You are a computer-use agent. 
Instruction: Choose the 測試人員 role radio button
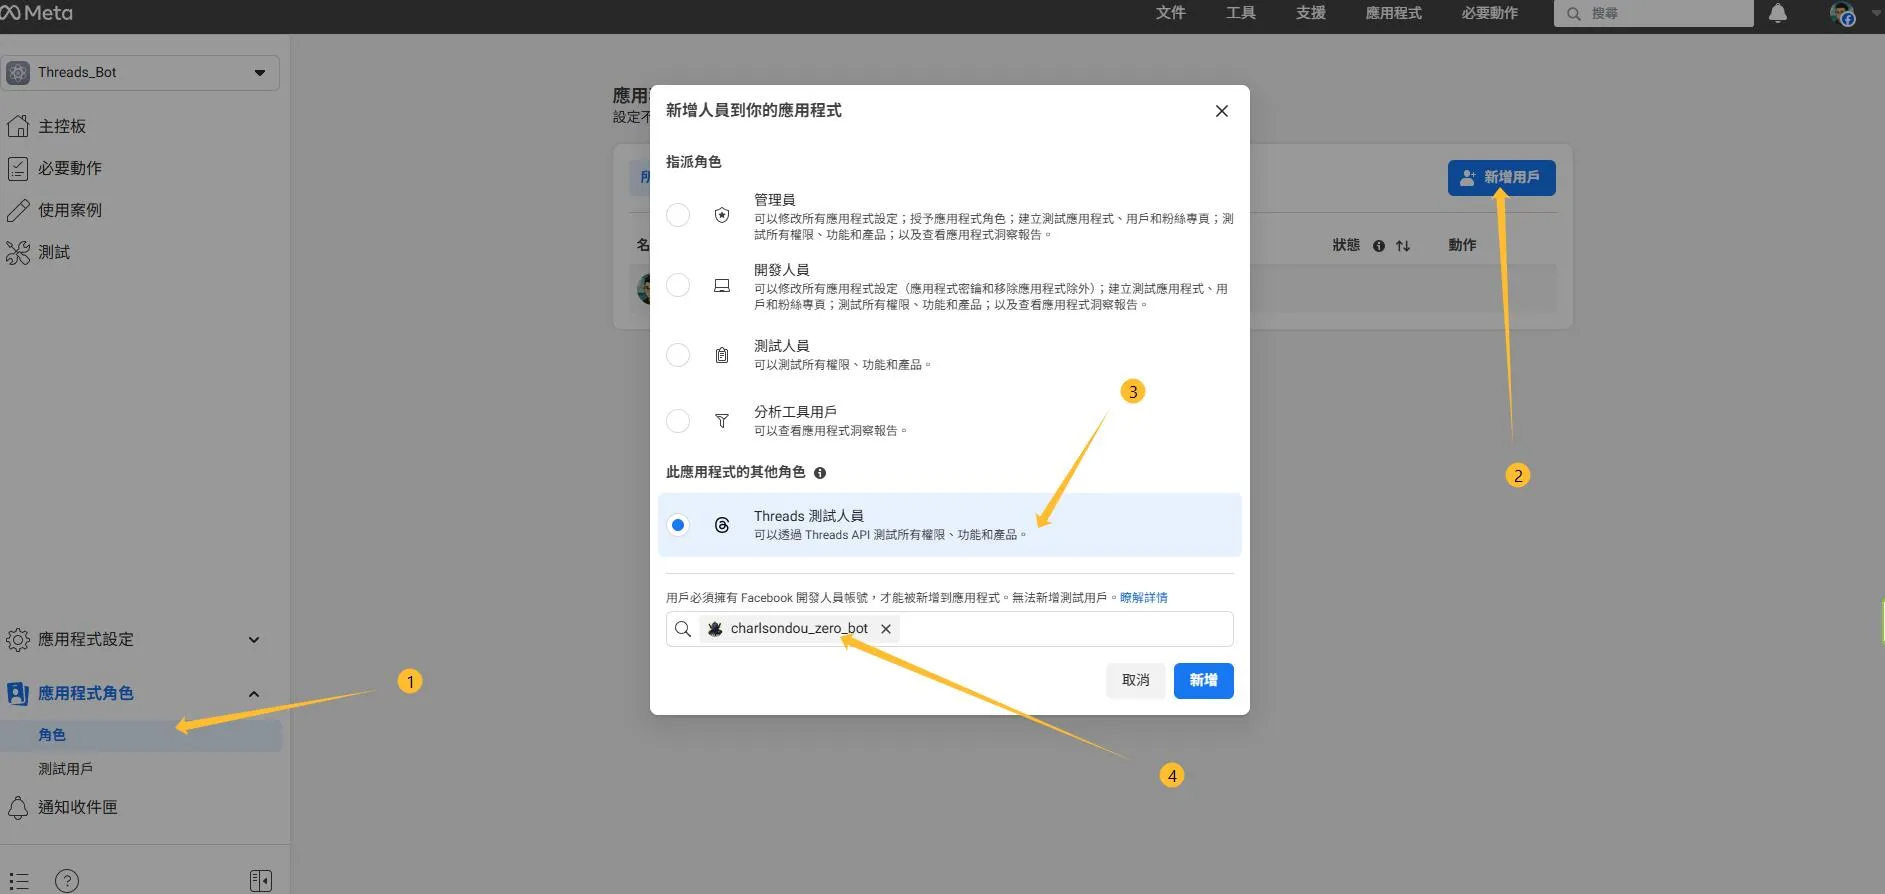pos(678,355)
